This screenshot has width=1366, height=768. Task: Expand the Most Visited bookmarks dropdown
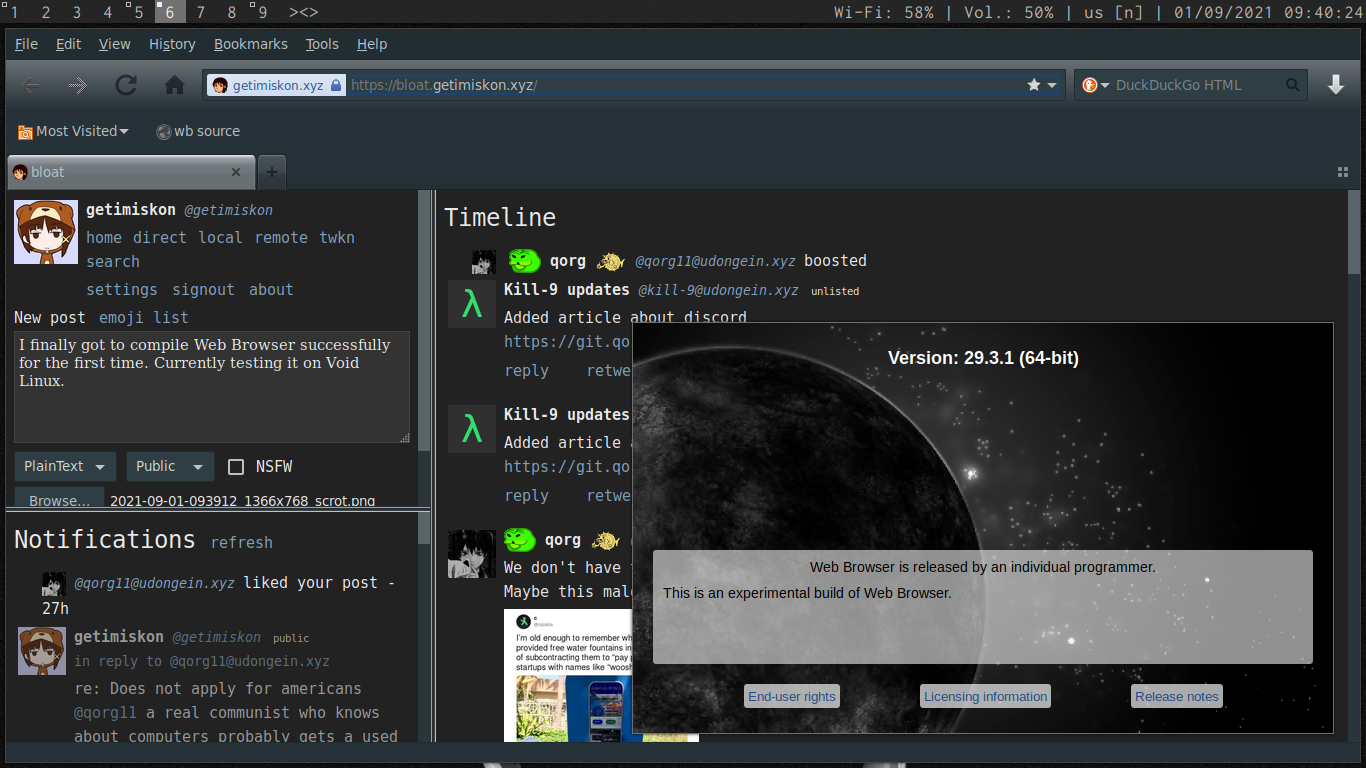(73, 131)
